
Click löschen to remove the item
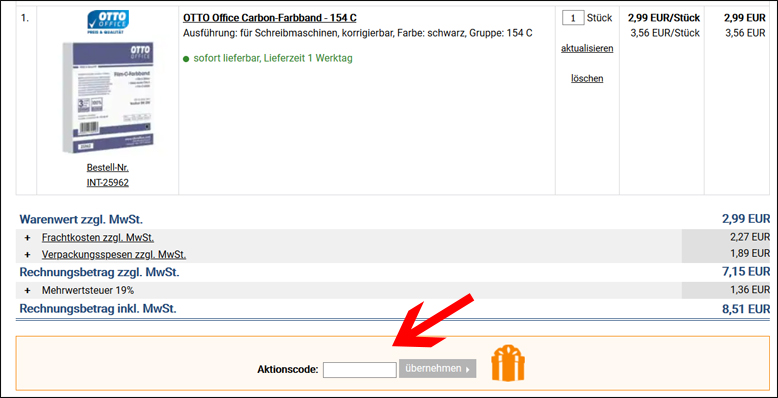(587, 78)
